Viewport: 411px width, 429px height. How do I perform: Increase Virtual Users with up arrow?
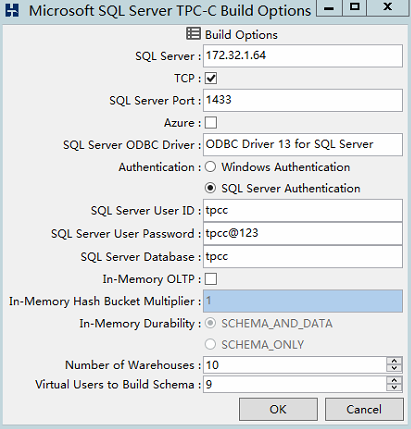click(x=394, y=380)
